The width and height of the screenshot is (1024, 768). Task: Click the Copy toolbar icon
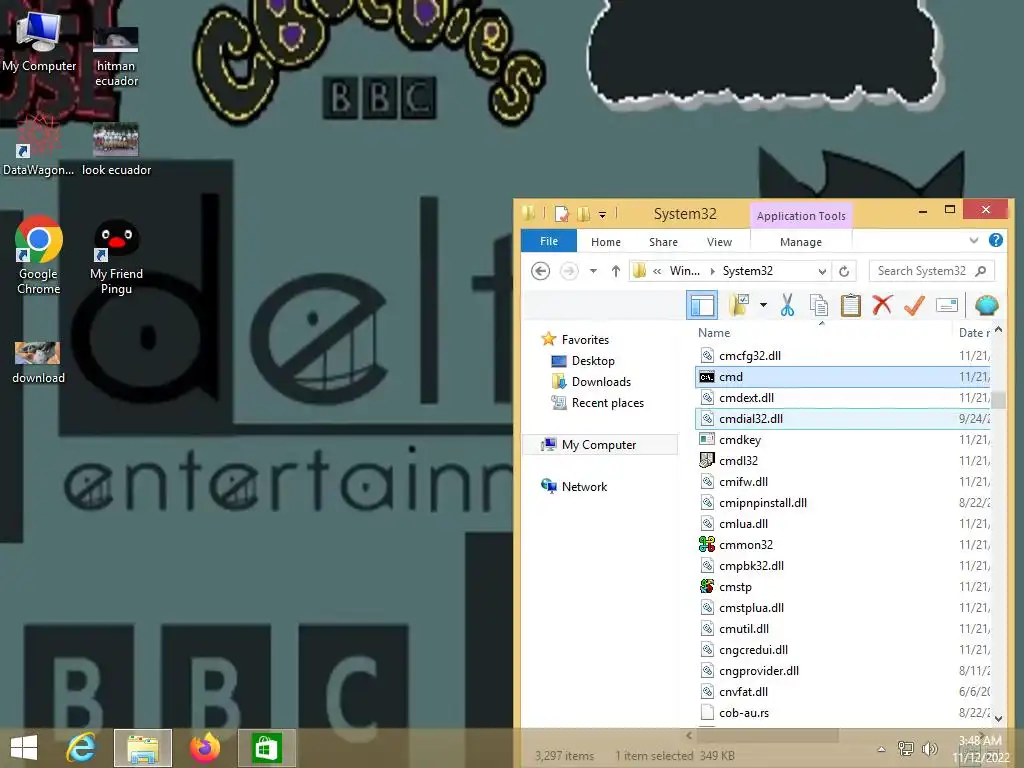[818, 305]
